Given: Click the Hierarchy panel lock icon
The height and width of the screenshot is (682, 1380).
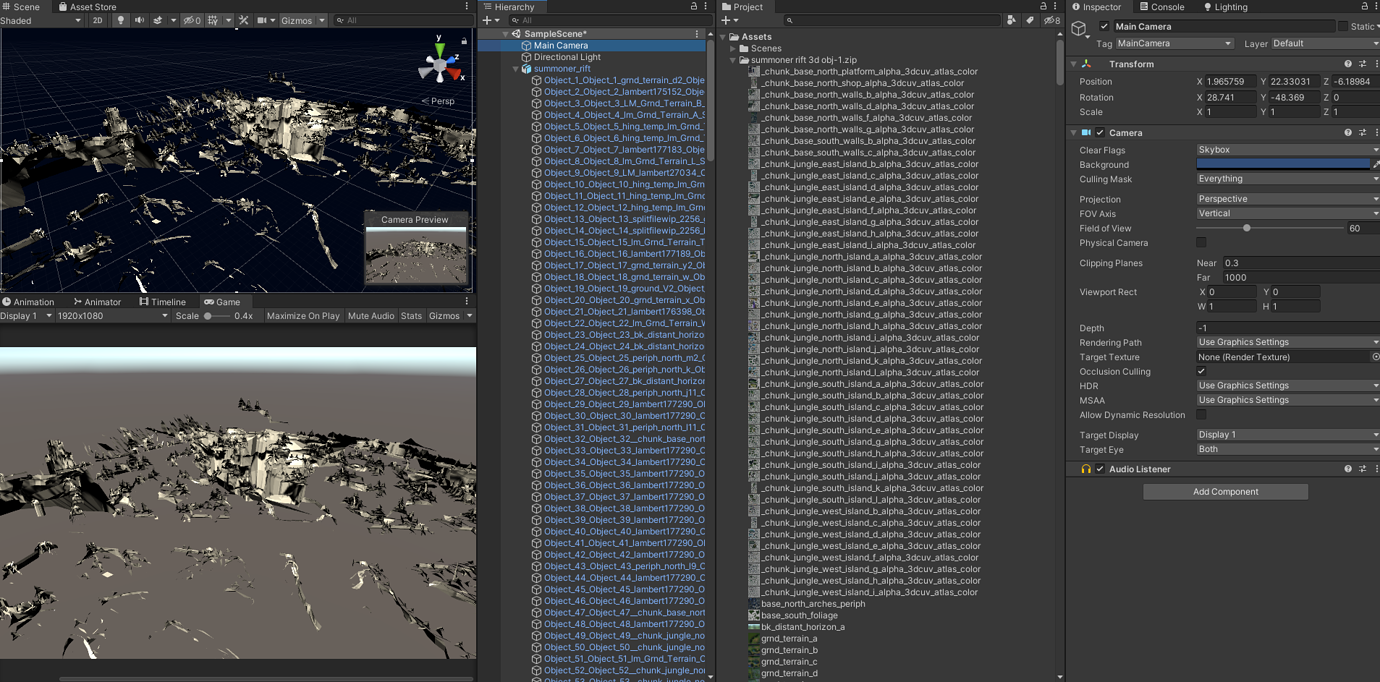Looking at the screenshot, I should tap(694, 7).
